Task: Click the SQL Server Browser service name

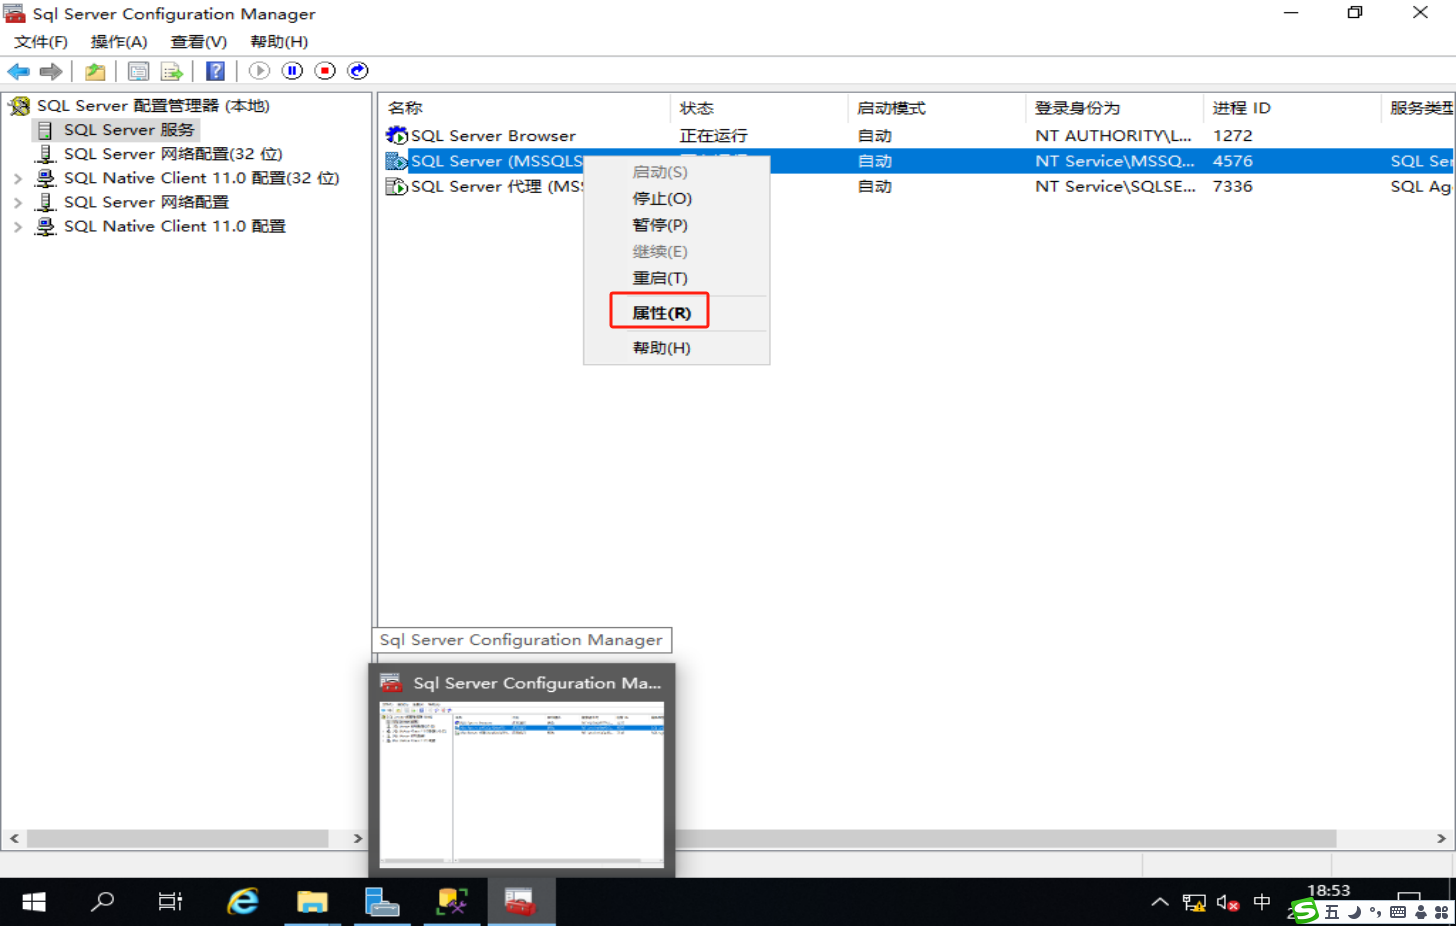Action: (x=493, y=135)
